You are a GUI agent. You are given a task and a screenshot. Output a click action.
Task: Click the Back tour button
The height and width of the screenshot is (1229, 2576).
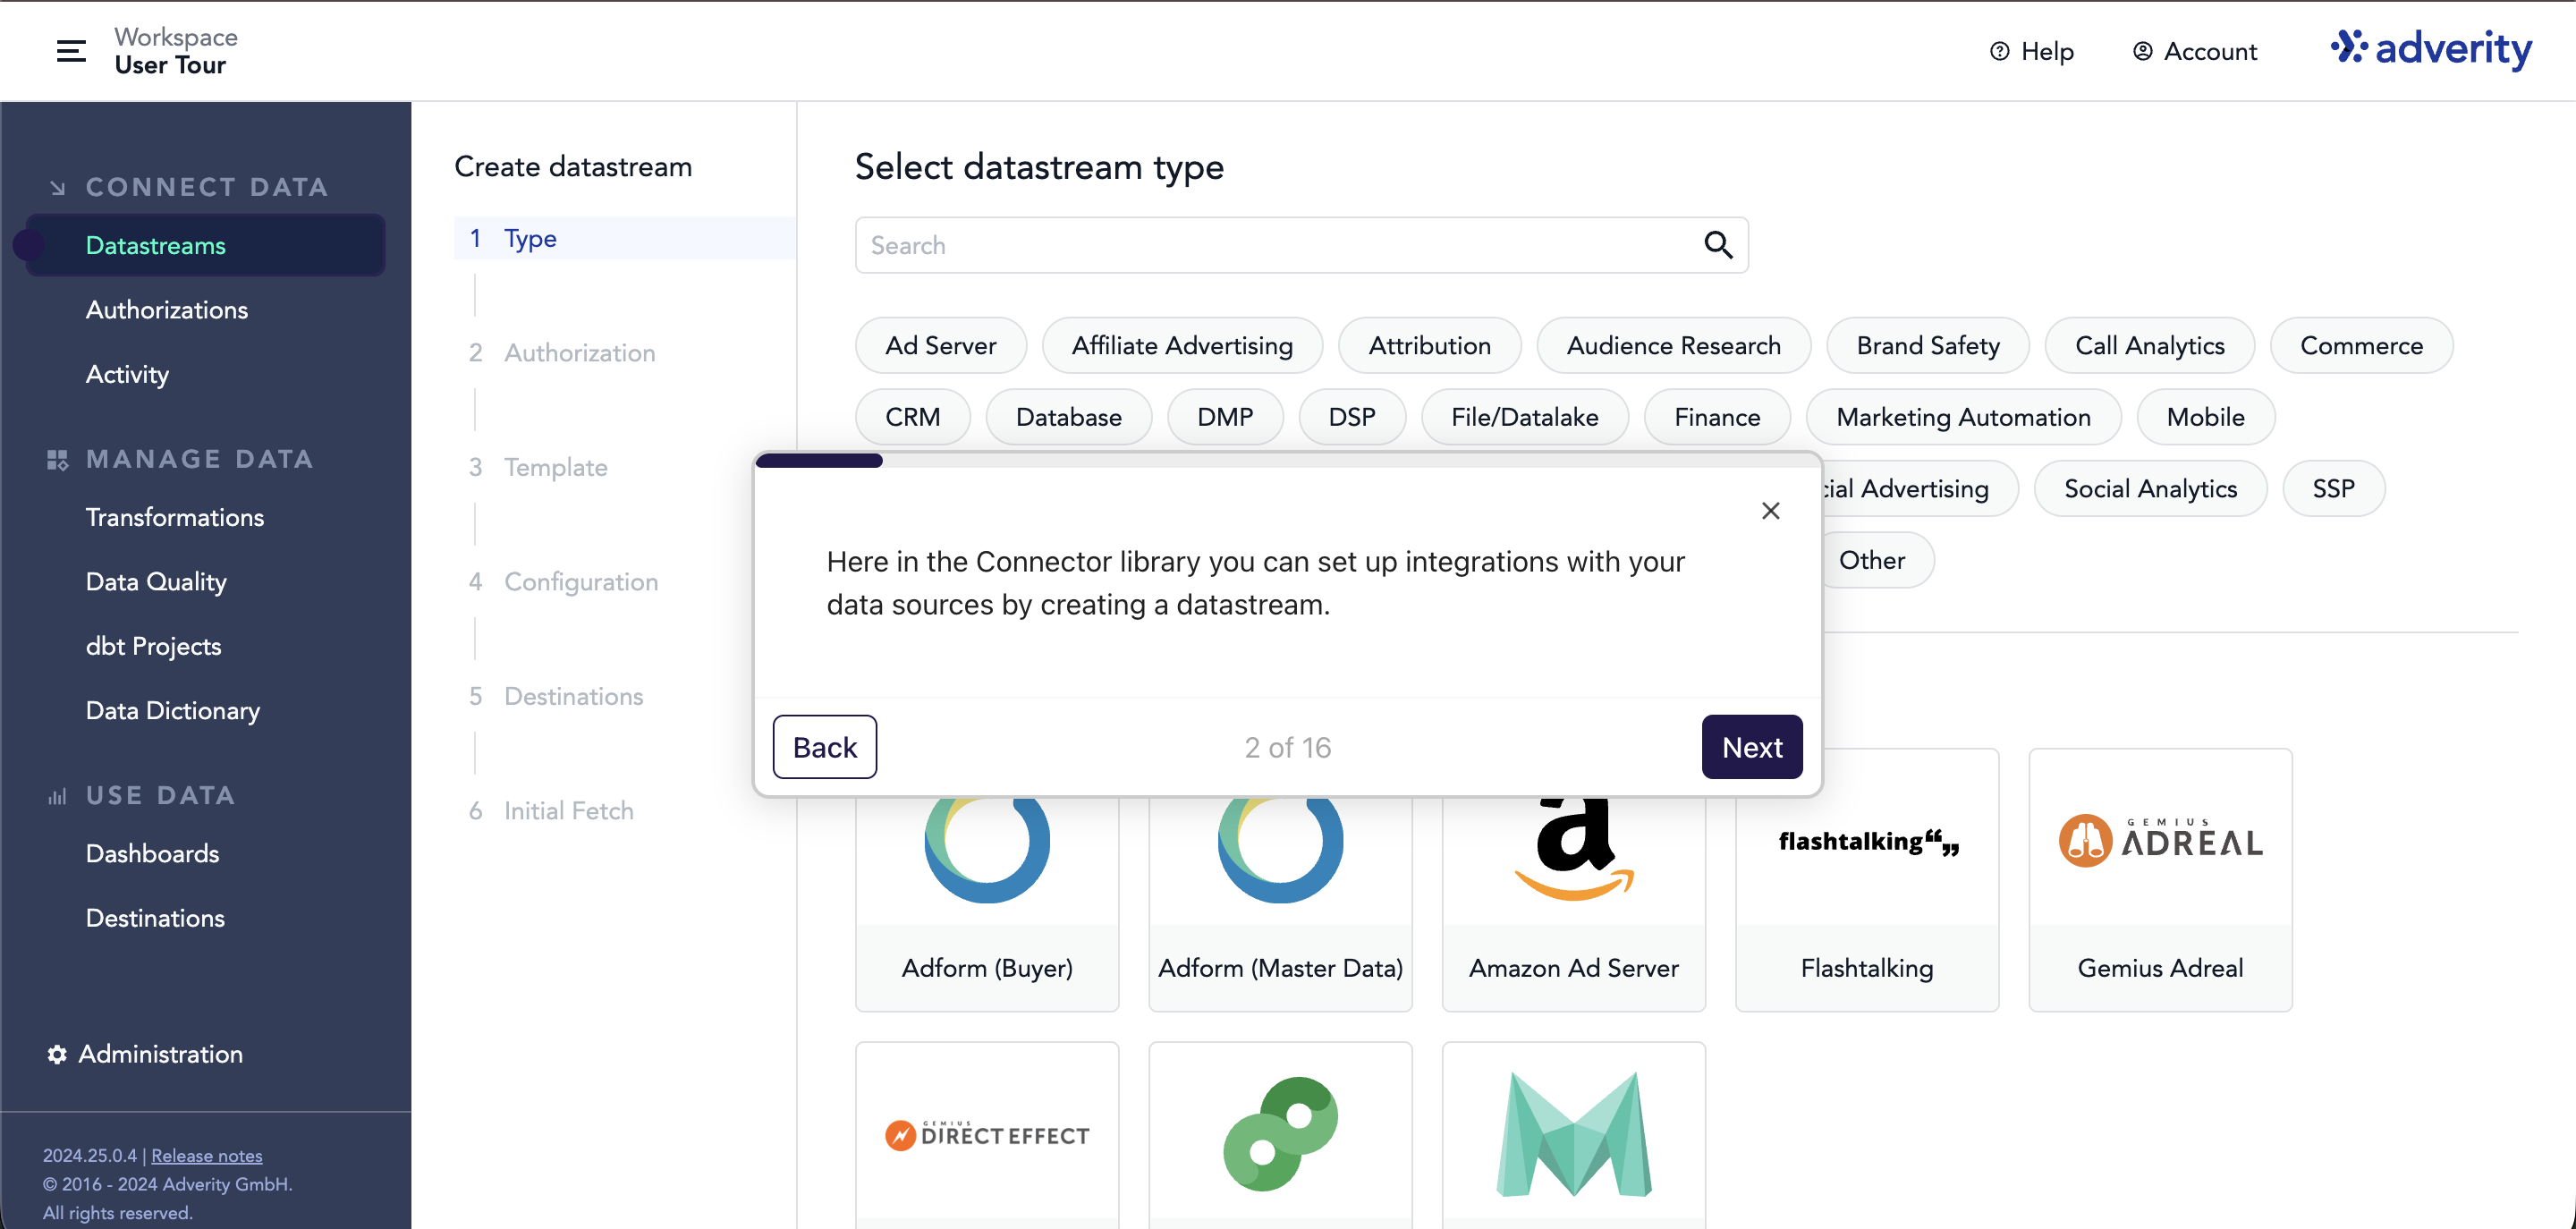pos(824,747)
